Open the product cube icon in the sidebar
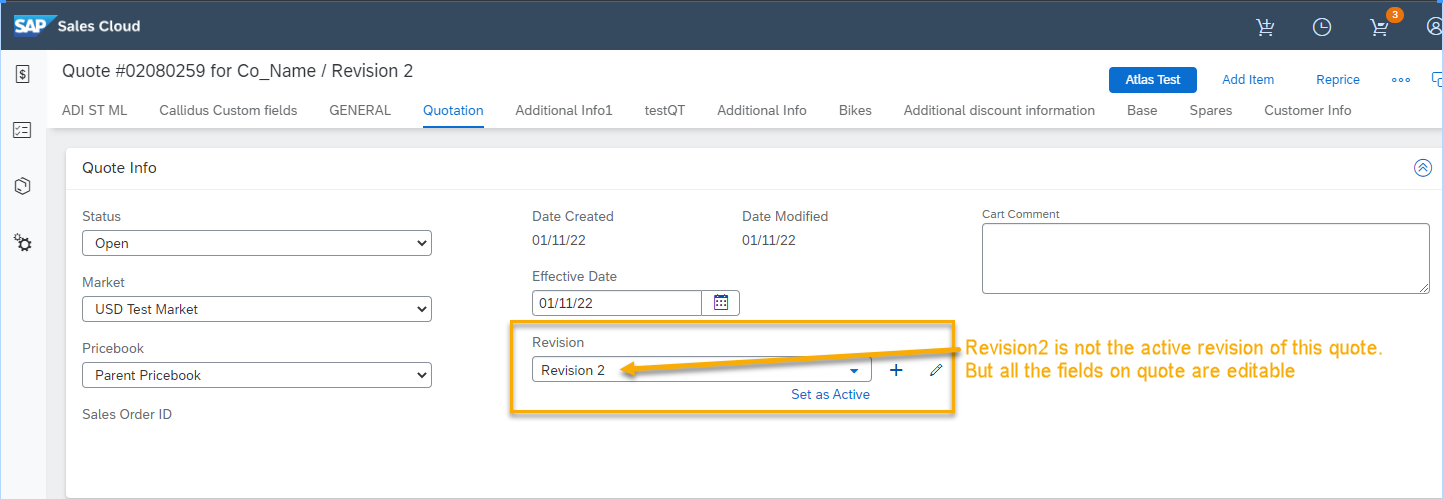The height and width of the screenshot is (499, 1443). pos(23,186)
